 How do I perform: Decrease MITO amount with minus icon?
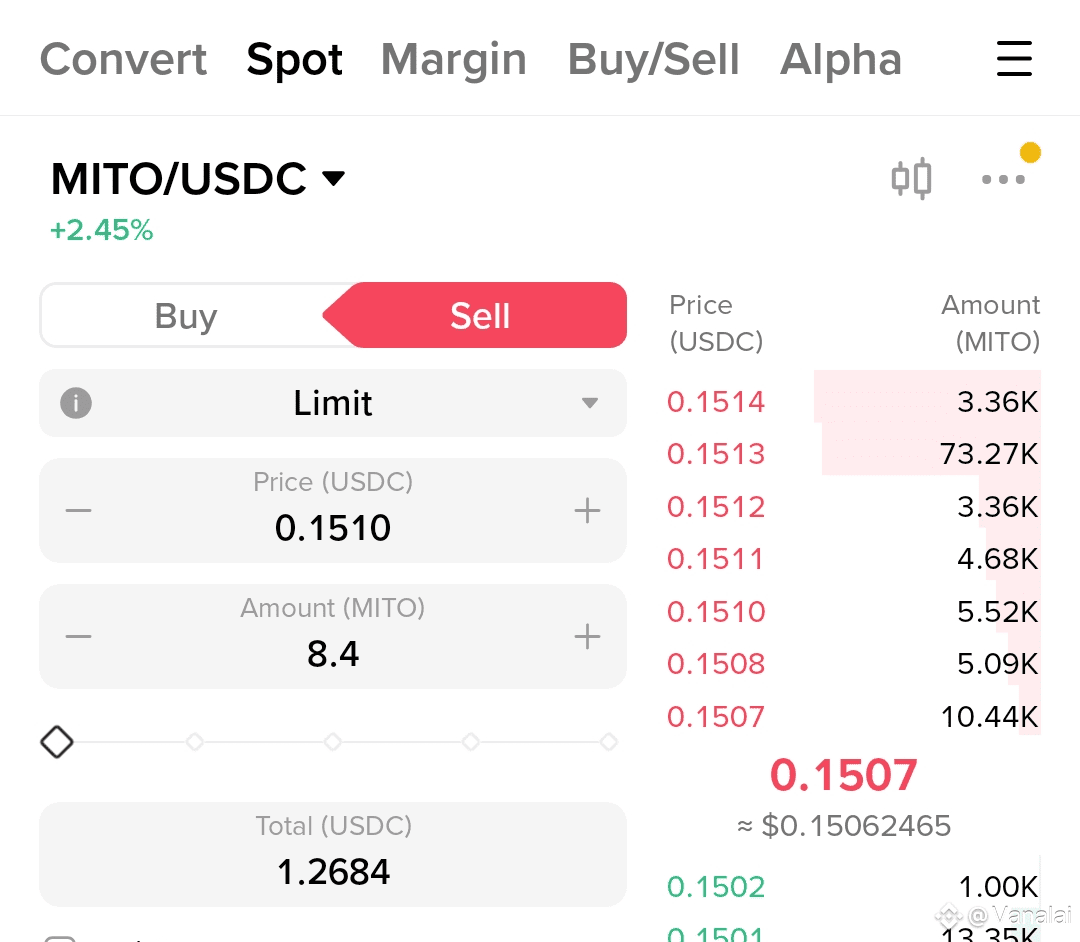click(x=79, y=636)
